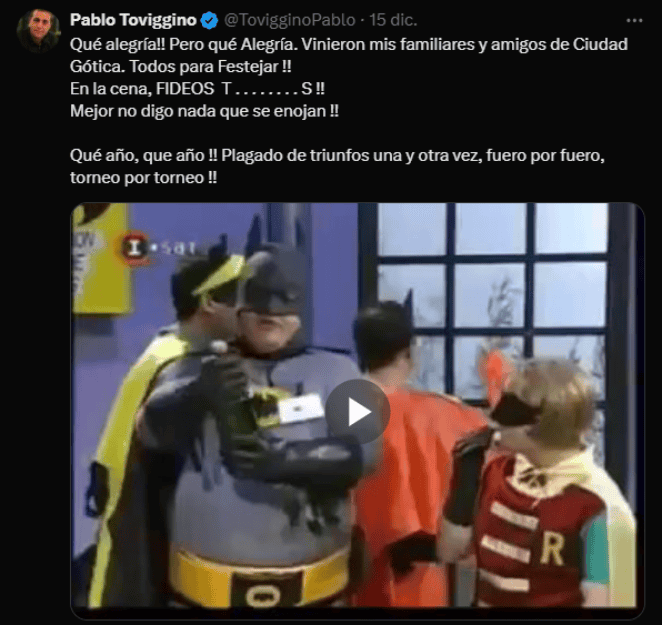Click the 'FIDEOS T........S' text line
The width and height of the screenshot is (662, 625).
click(198, 89)
